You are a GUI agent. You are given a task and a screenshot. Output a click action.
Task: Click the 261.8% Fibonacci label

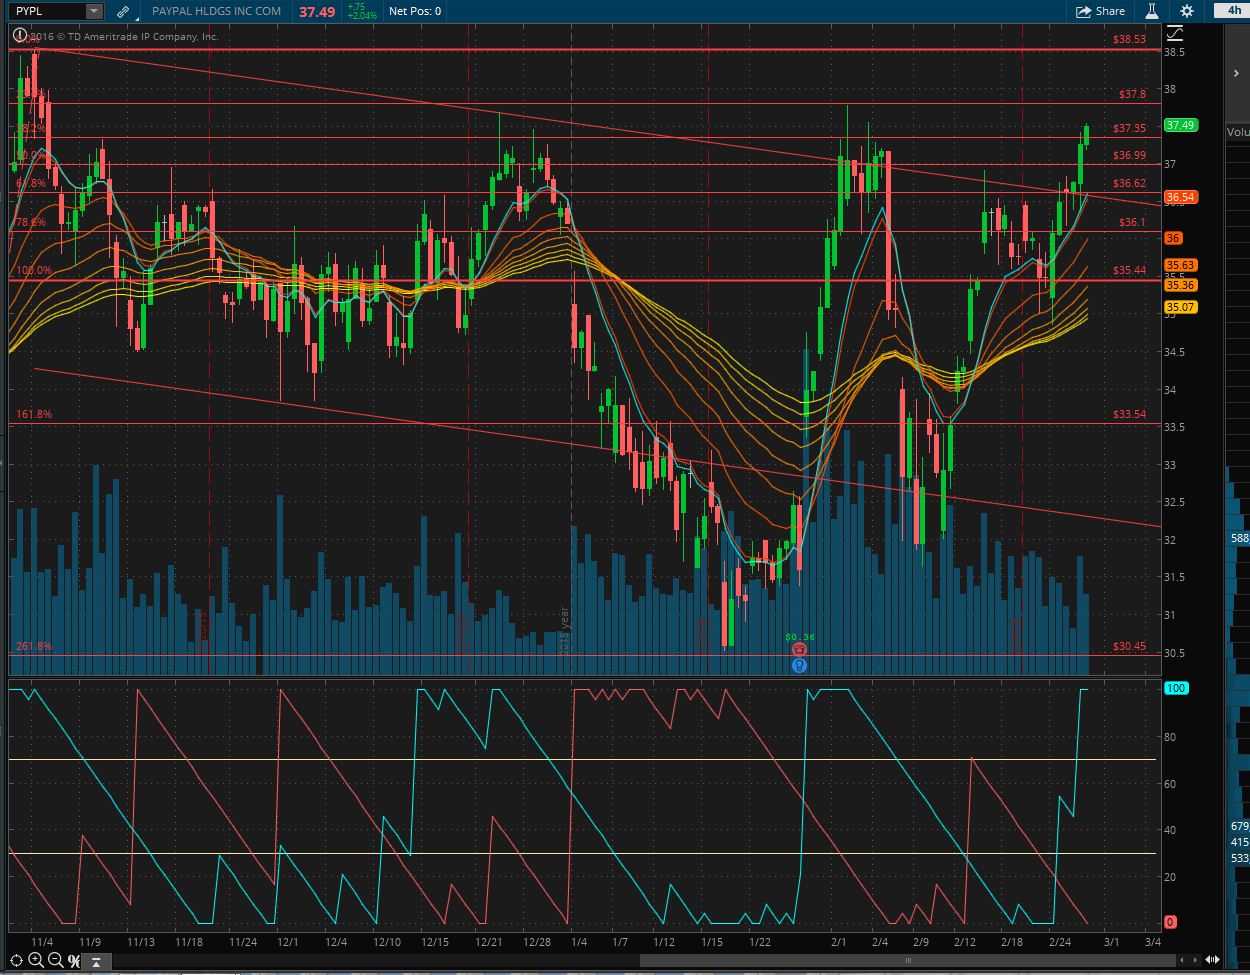(34, 646)
